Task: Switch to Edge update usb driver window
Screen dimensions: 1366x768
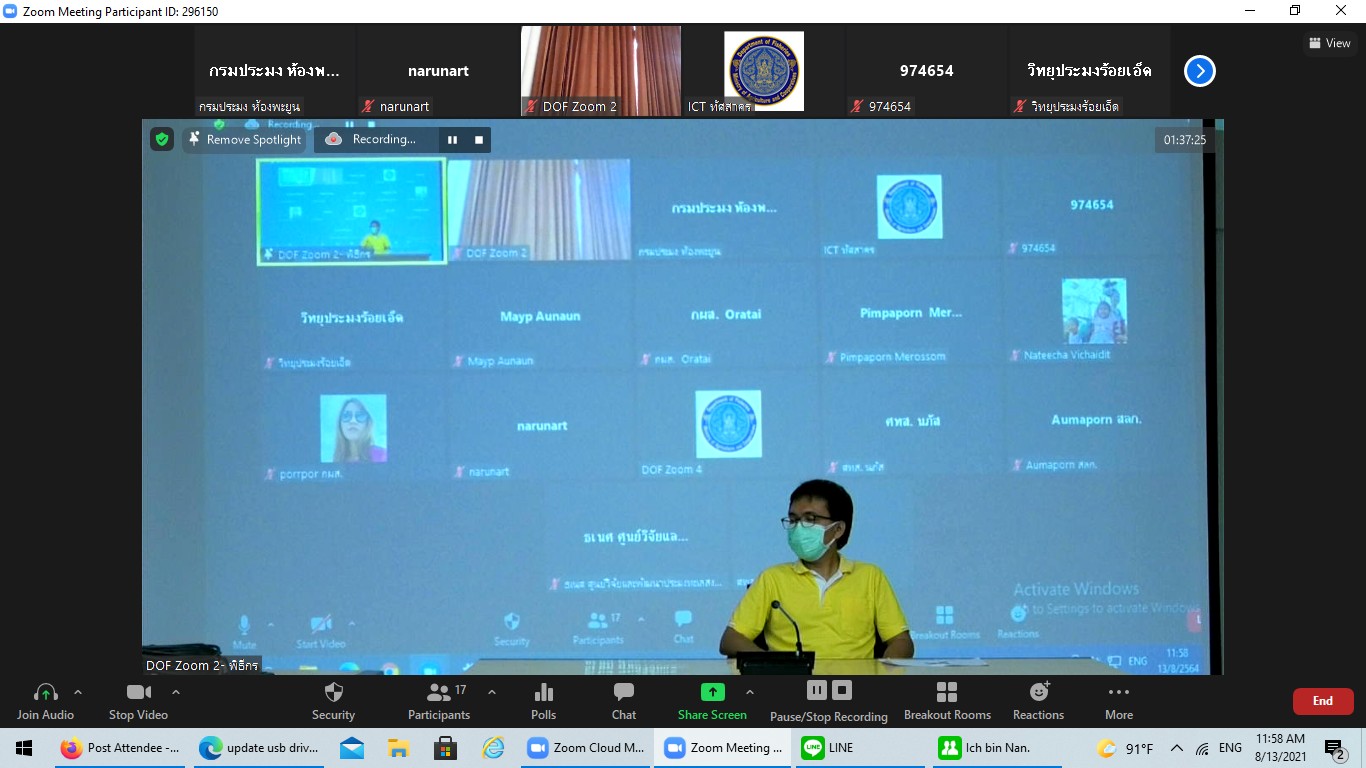Action: click(x=258, y=748)
